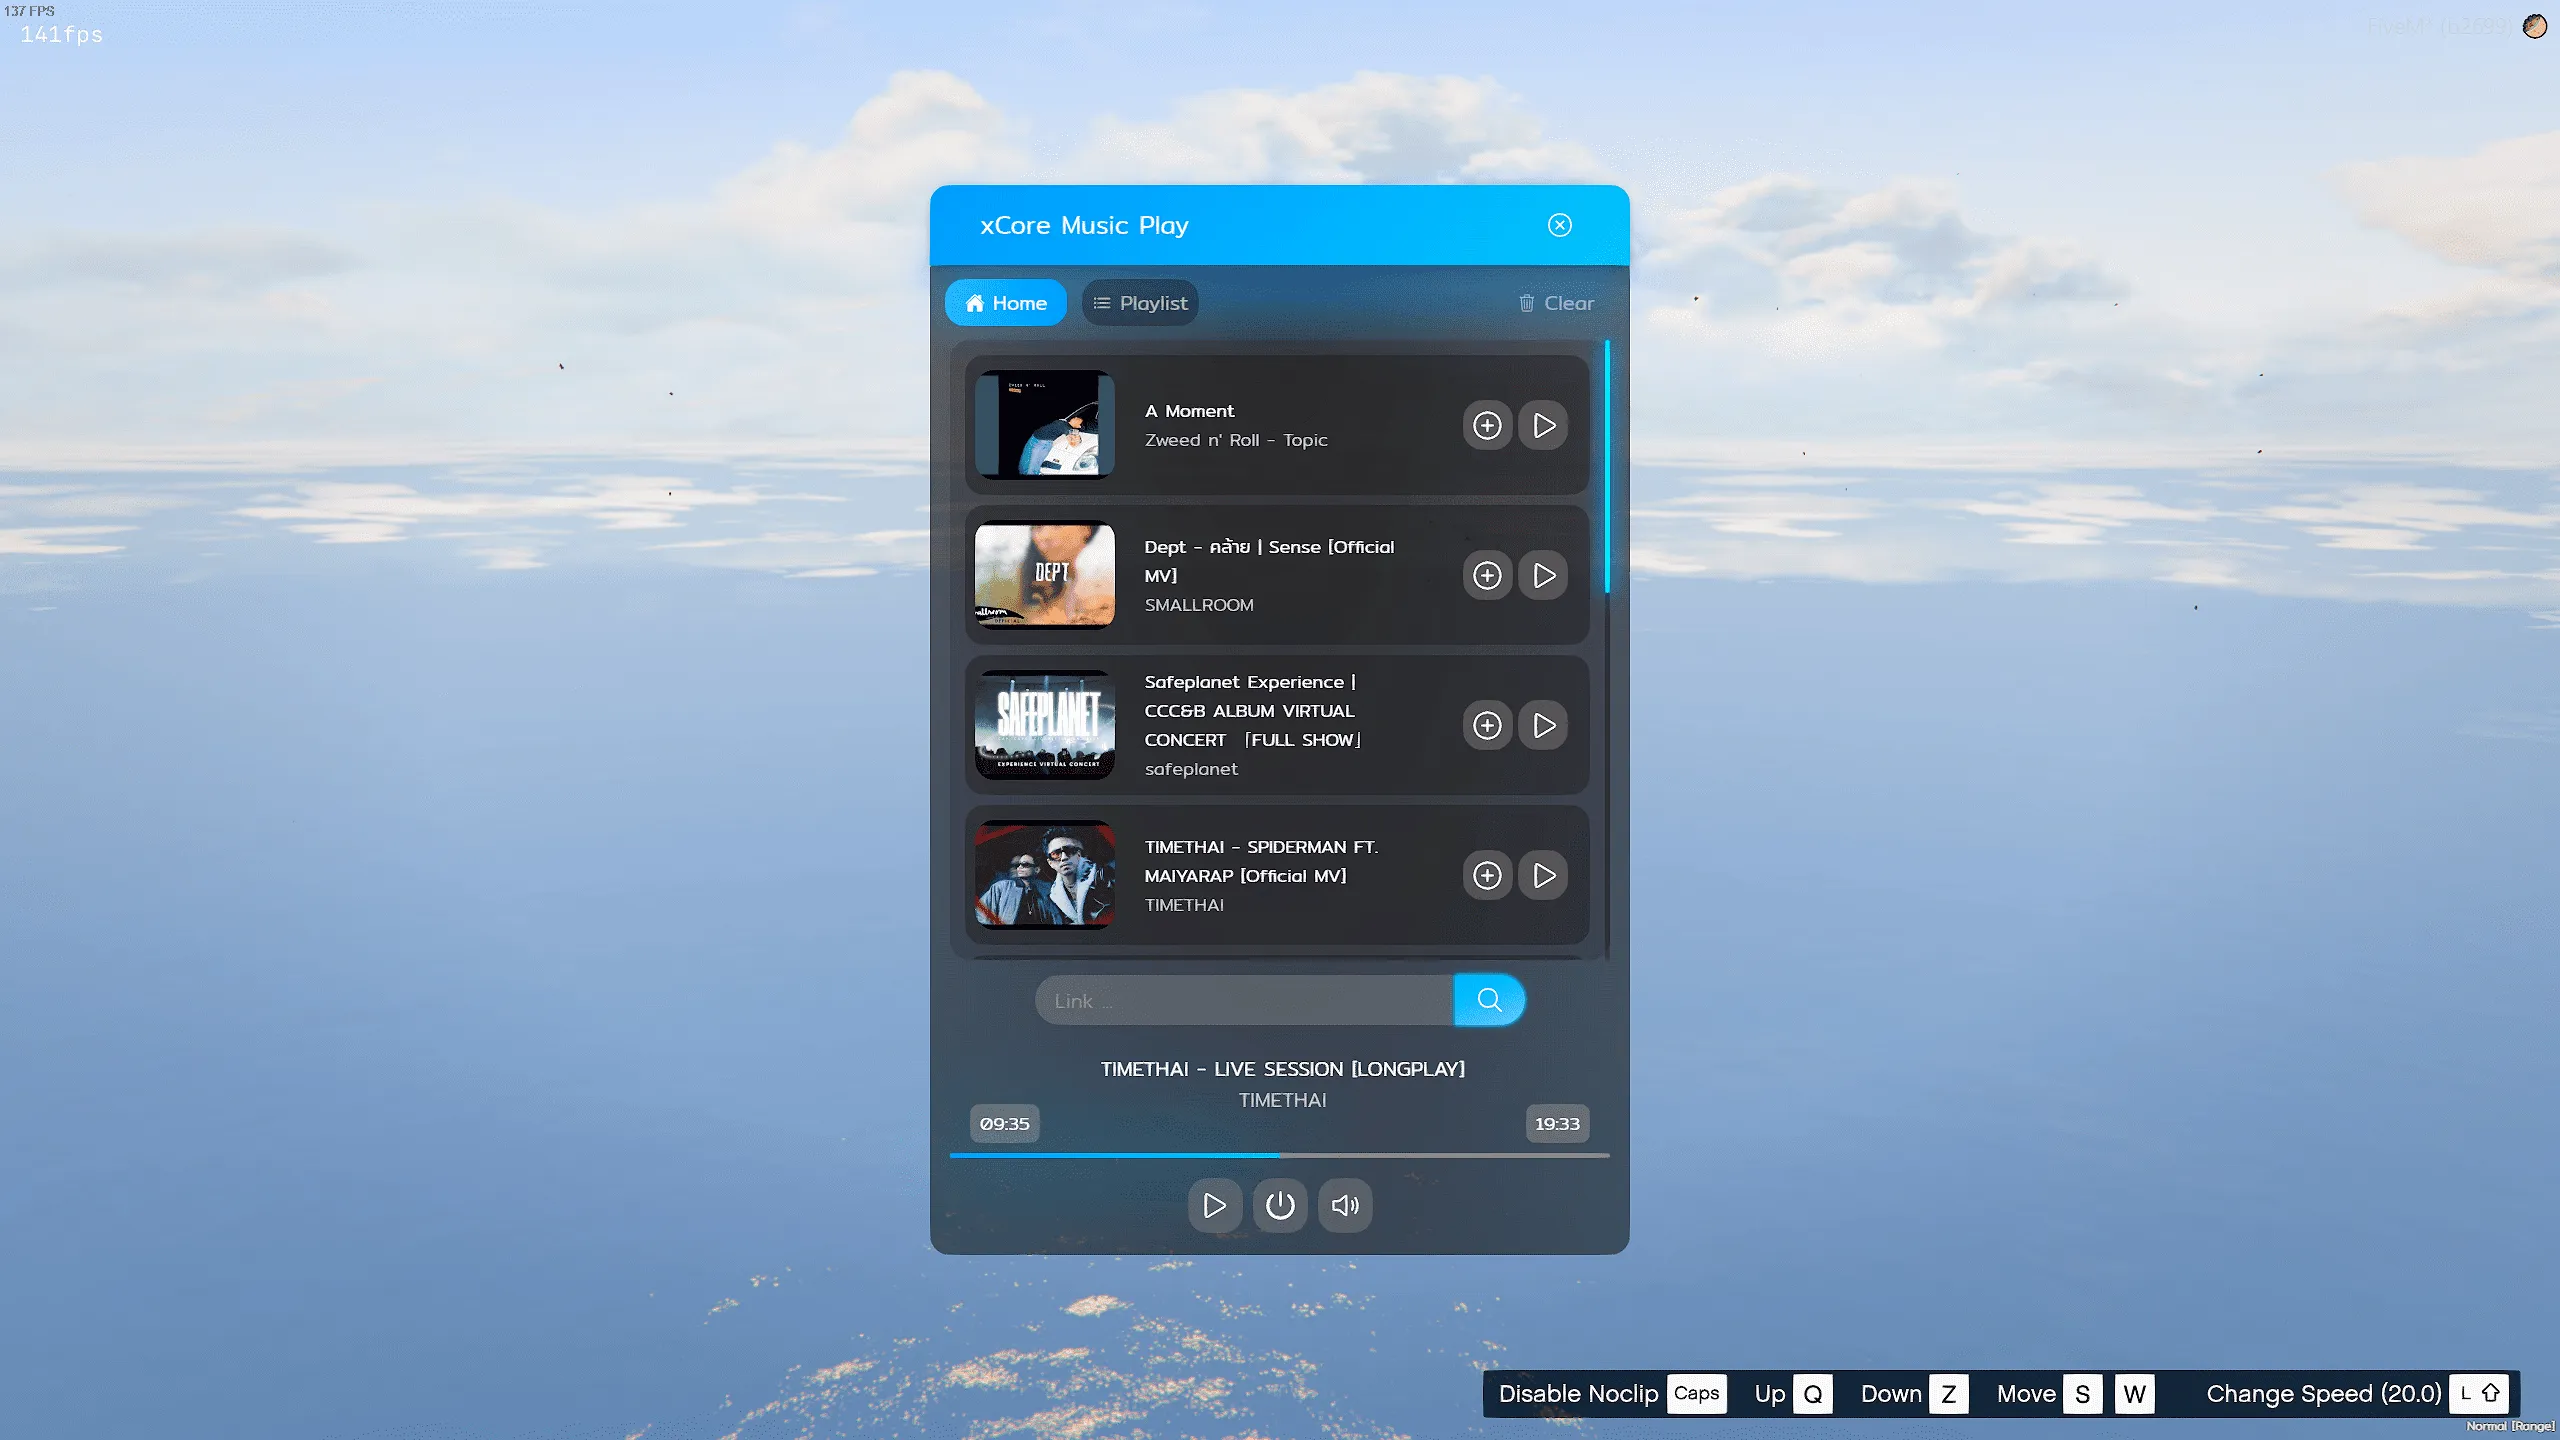2560x1440 pixels.
Task: Play TIMETHAI Spiderman ft. Maiyarap
Action: (x=1543, y=875)
